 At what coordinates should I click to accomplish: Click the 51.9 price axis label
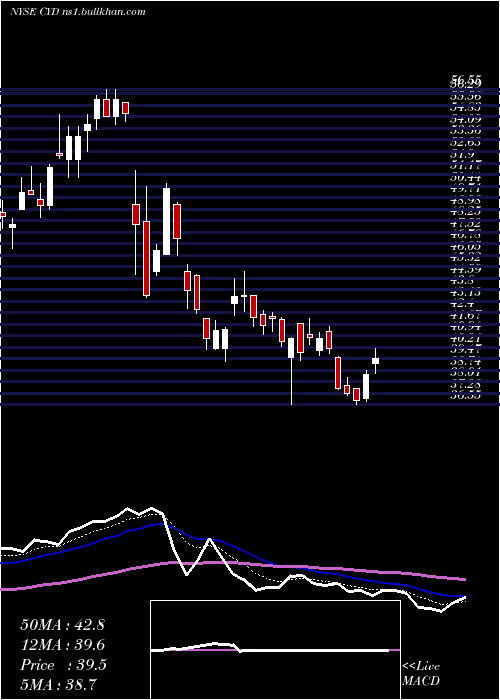461,154
